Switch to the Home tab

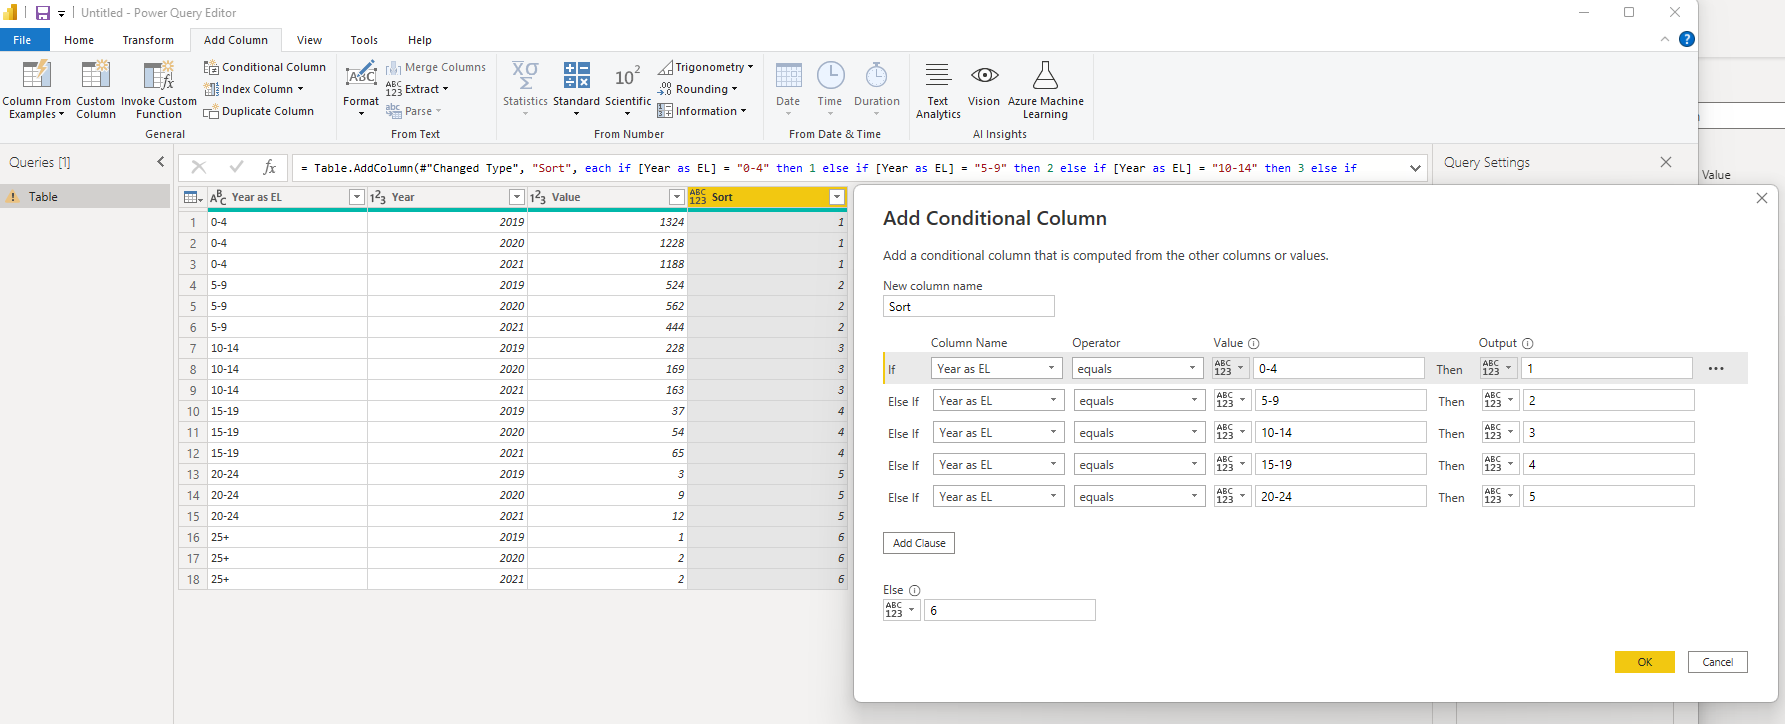tap(79, 40)
